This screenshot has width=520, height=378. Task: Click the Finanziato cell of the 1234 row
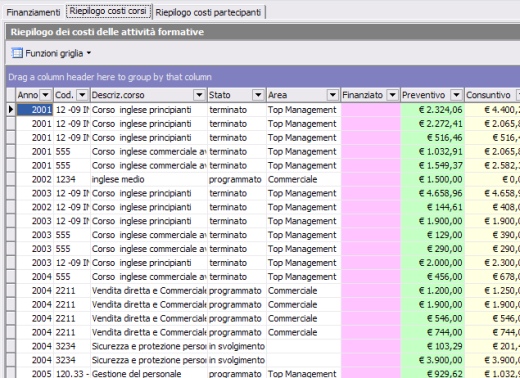coord(371,179)
